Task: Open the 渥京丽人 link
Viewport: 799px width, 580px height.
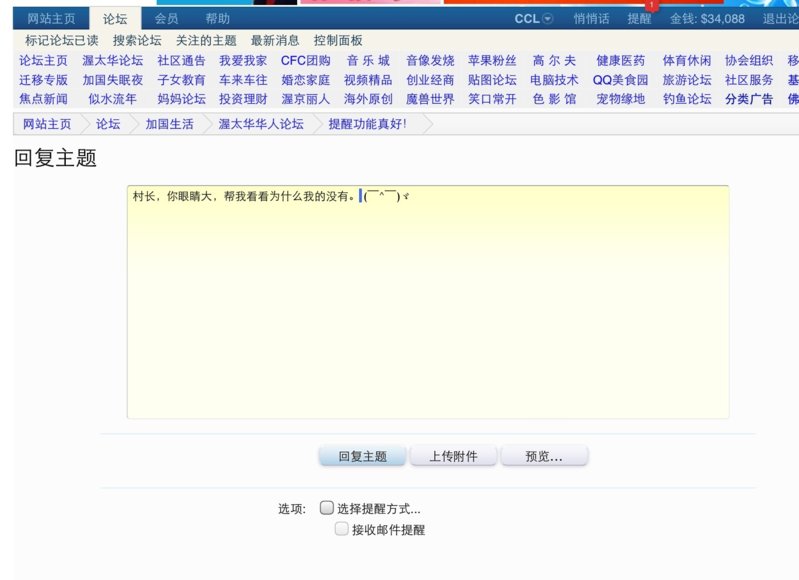Action: point(306,99)
